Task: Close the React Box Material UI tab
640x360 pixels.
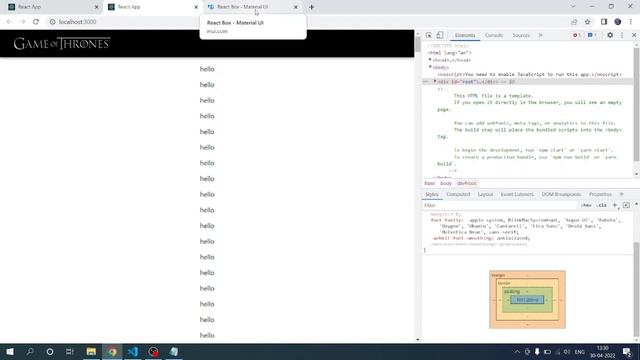Action: (x=296, y=7)
